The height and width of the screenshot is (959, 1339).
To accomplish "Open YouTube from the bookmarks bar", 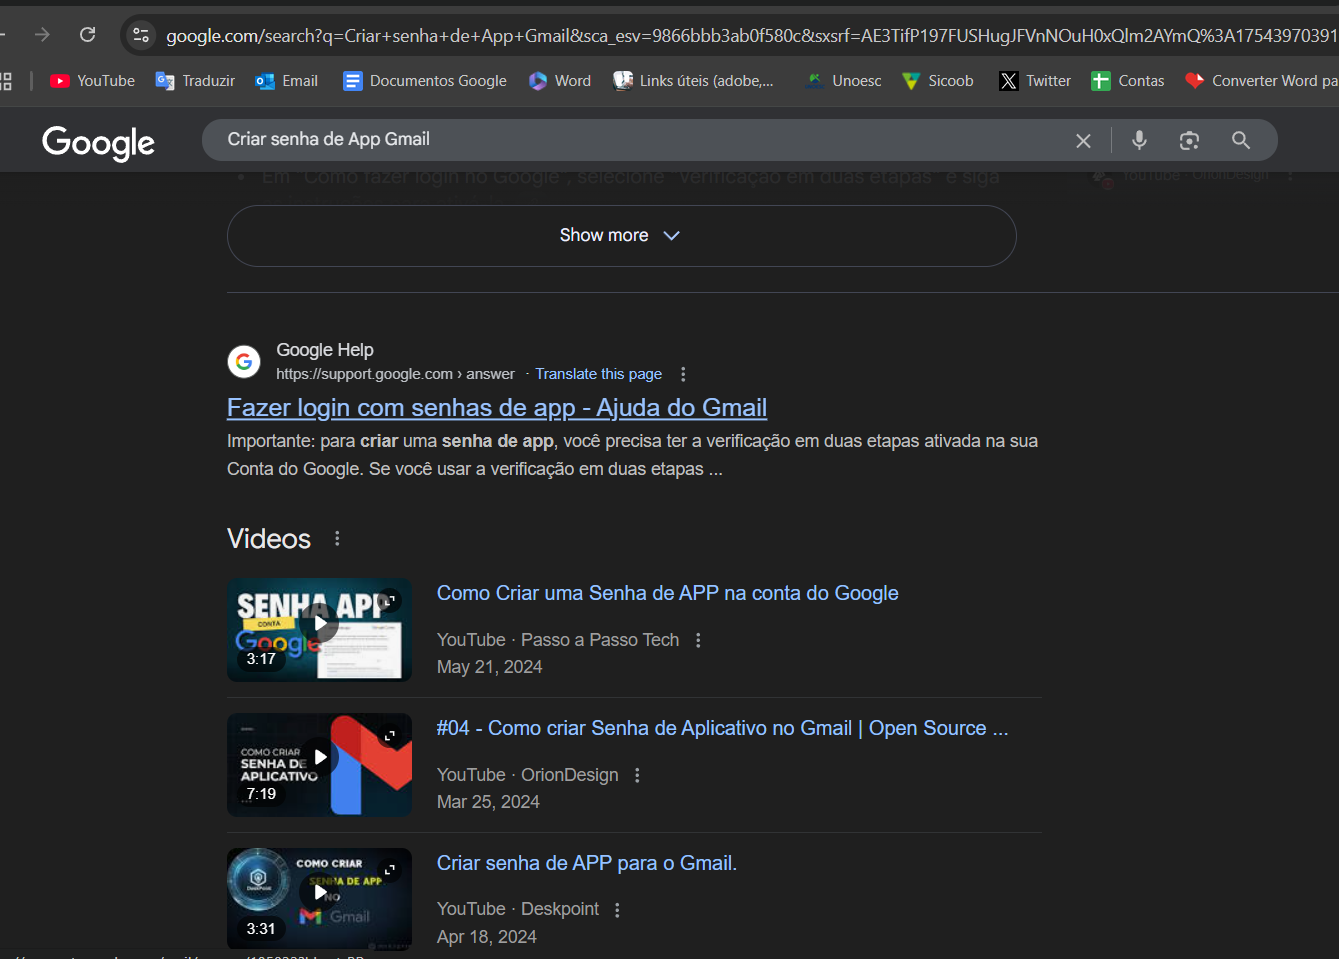I will tap(91, 81).
